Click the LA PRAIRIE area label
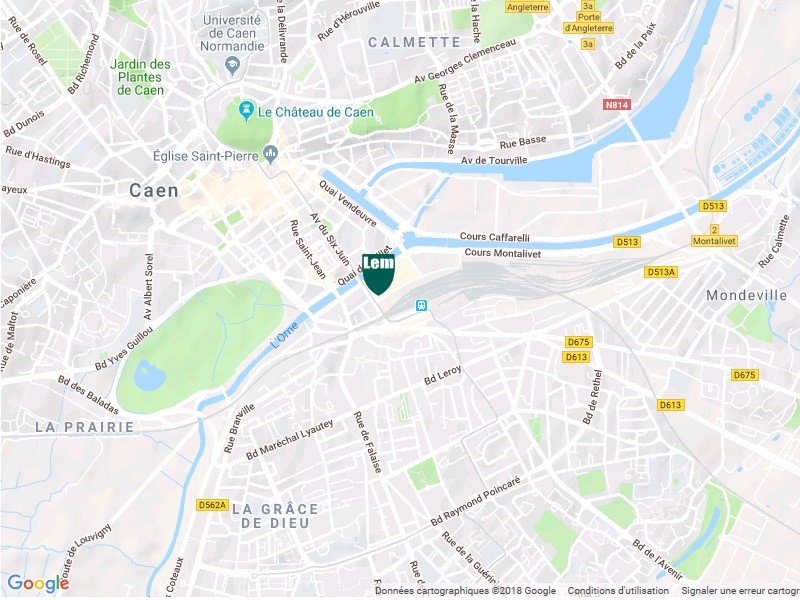This screenshot has width=800, height=600. click(x=85, y=427)
